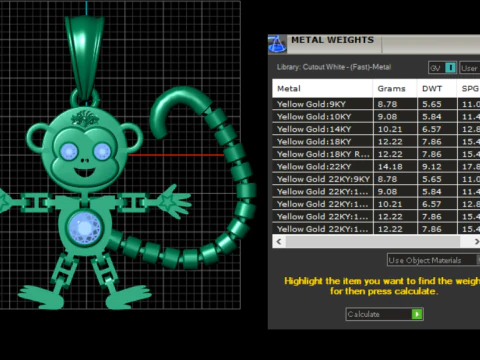This screenshot has width=480, height=360.
Task: Select the monkey pendant bail in viewport
Action: (85, 57)
